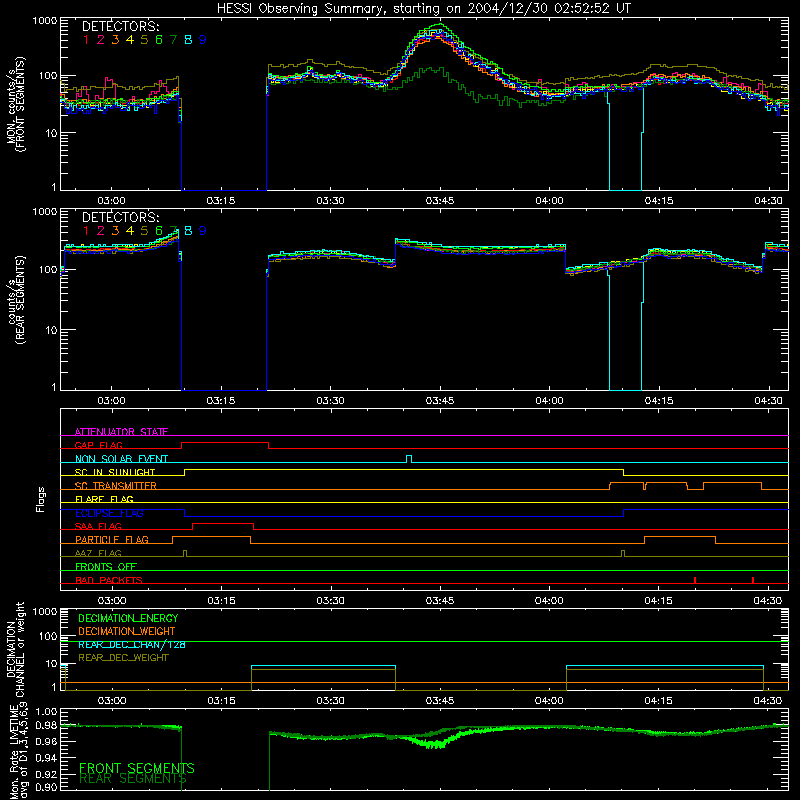Click the NON_SOLAR_EVENT pulse near 03:40
This screenshot has height=800, width=800.
click(x=409, y=459)
